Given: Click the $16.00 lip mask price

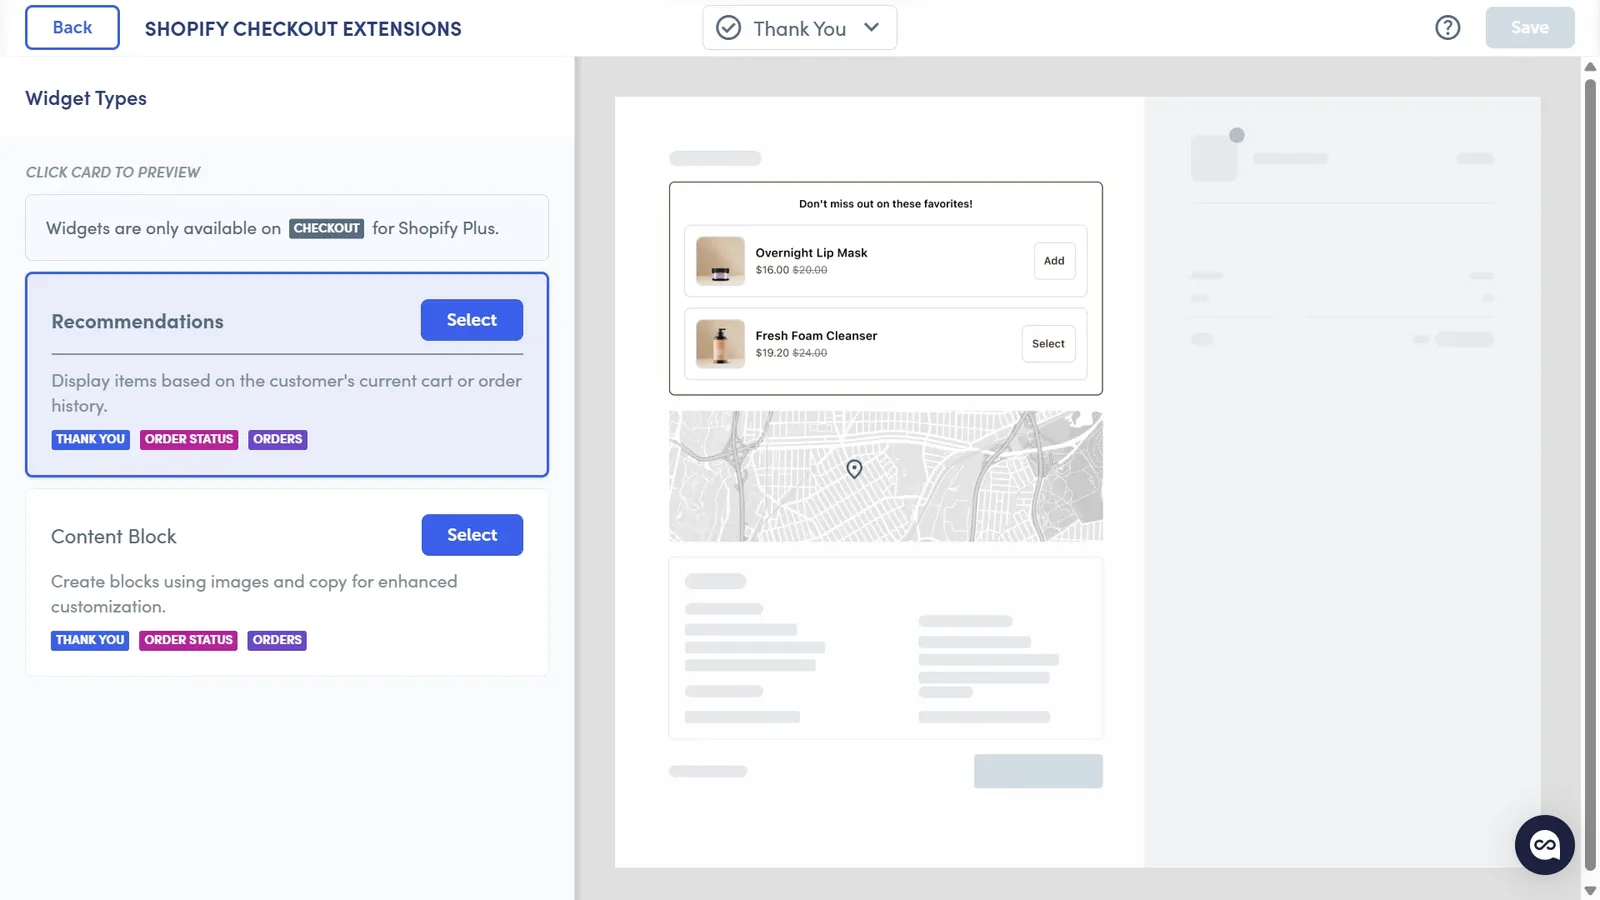Looking at the screenshot, I should [772, 270].
